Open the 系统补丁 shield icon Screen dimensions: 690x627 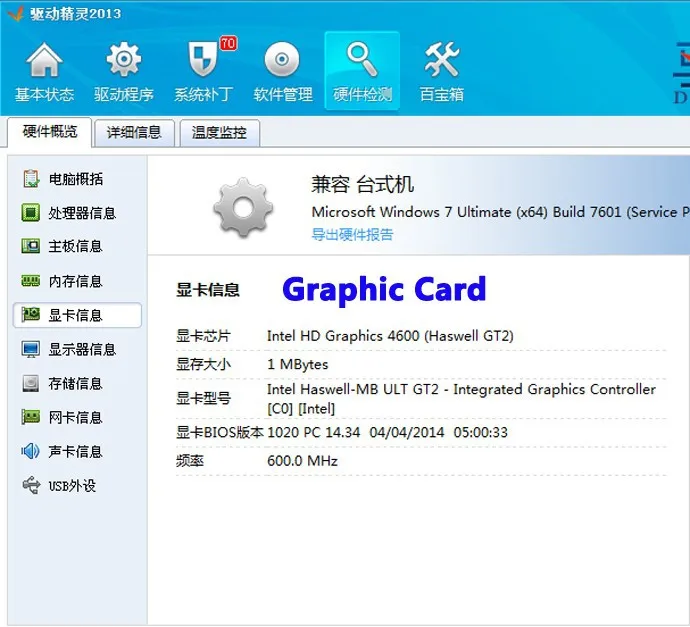(x=203, y=59)
